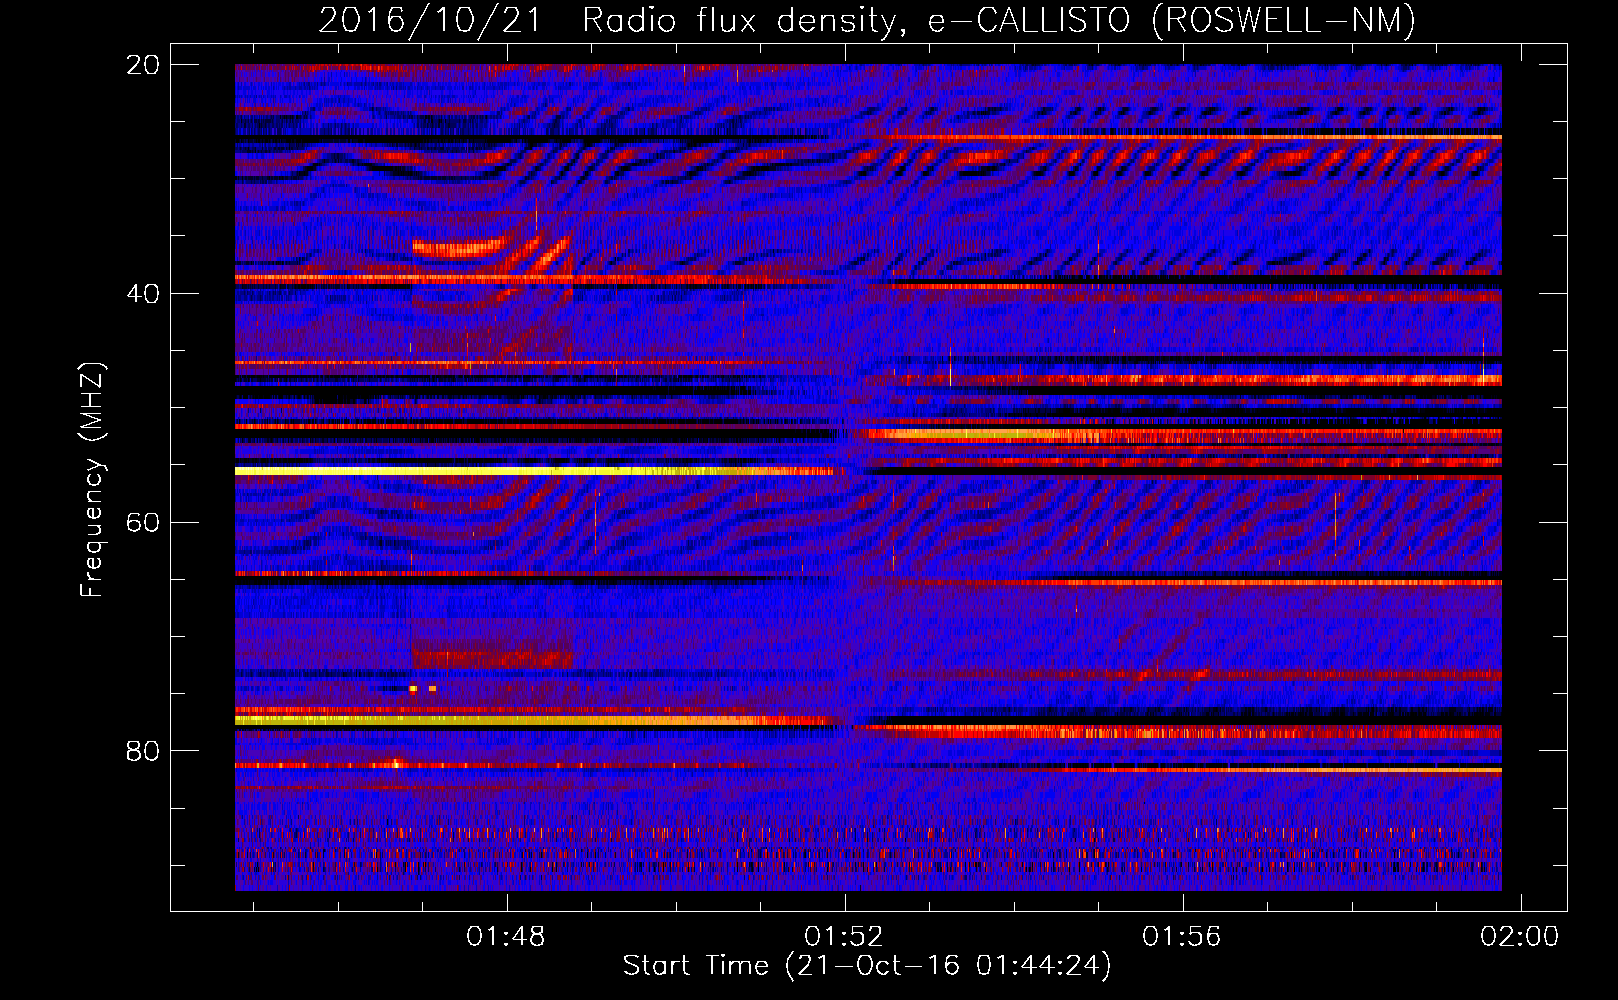Click the bright yellow emission band near 55 MHz
Viewport: 1618px width, 1000px height.
tap(533, 471)
